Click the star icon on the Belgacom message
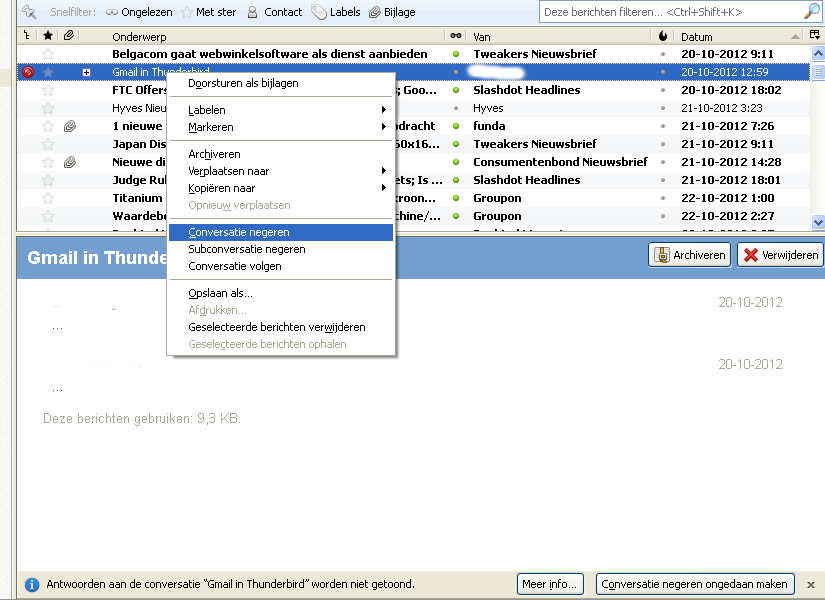The image size is (825, 600). click(x=47, y=54)
